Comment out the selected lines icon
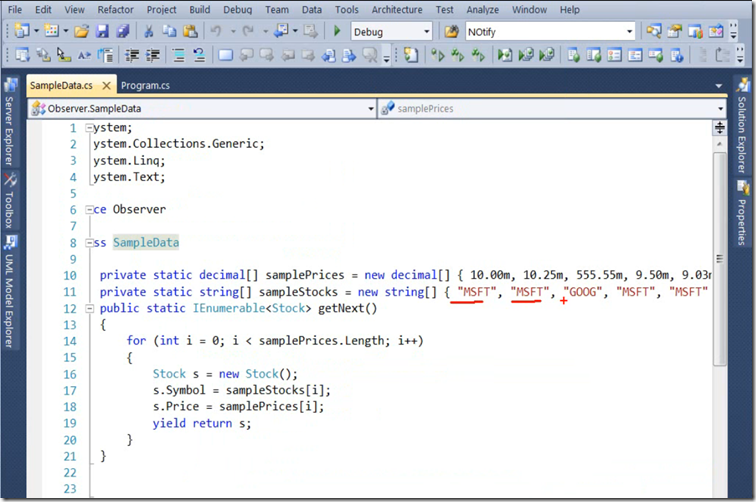The height and width of the screenshot is (502, 756). 179,55
